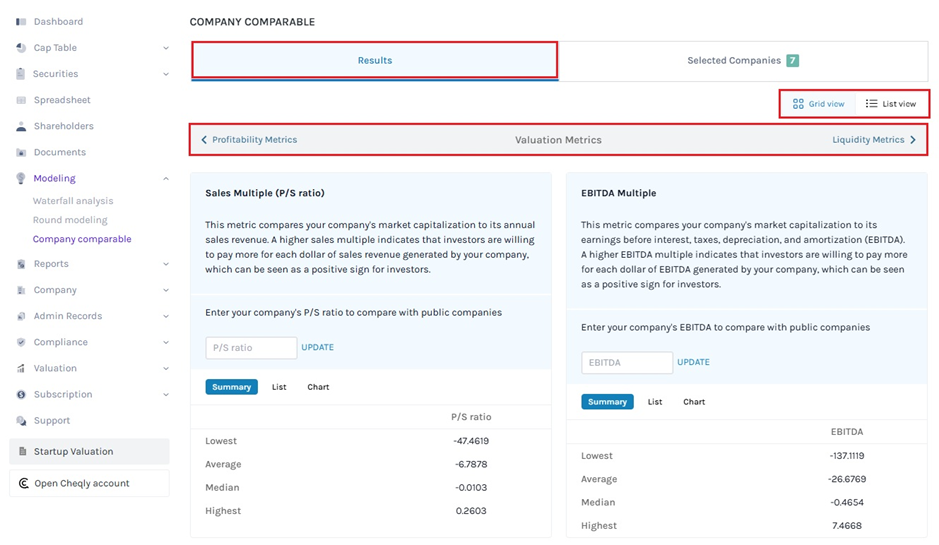Click the Support icon in sidebar
Viewport: 939px width, 545px height.
click(x=22, y=421)
